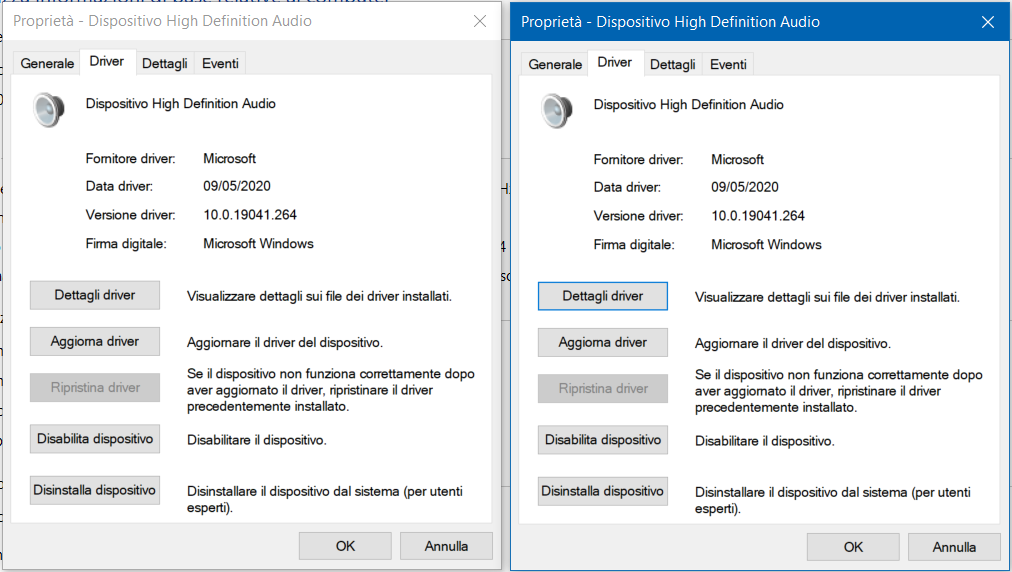The image size is (1012, 572).
Task: Click speaker icon in left properties window
Action: [x=49, y=110]
